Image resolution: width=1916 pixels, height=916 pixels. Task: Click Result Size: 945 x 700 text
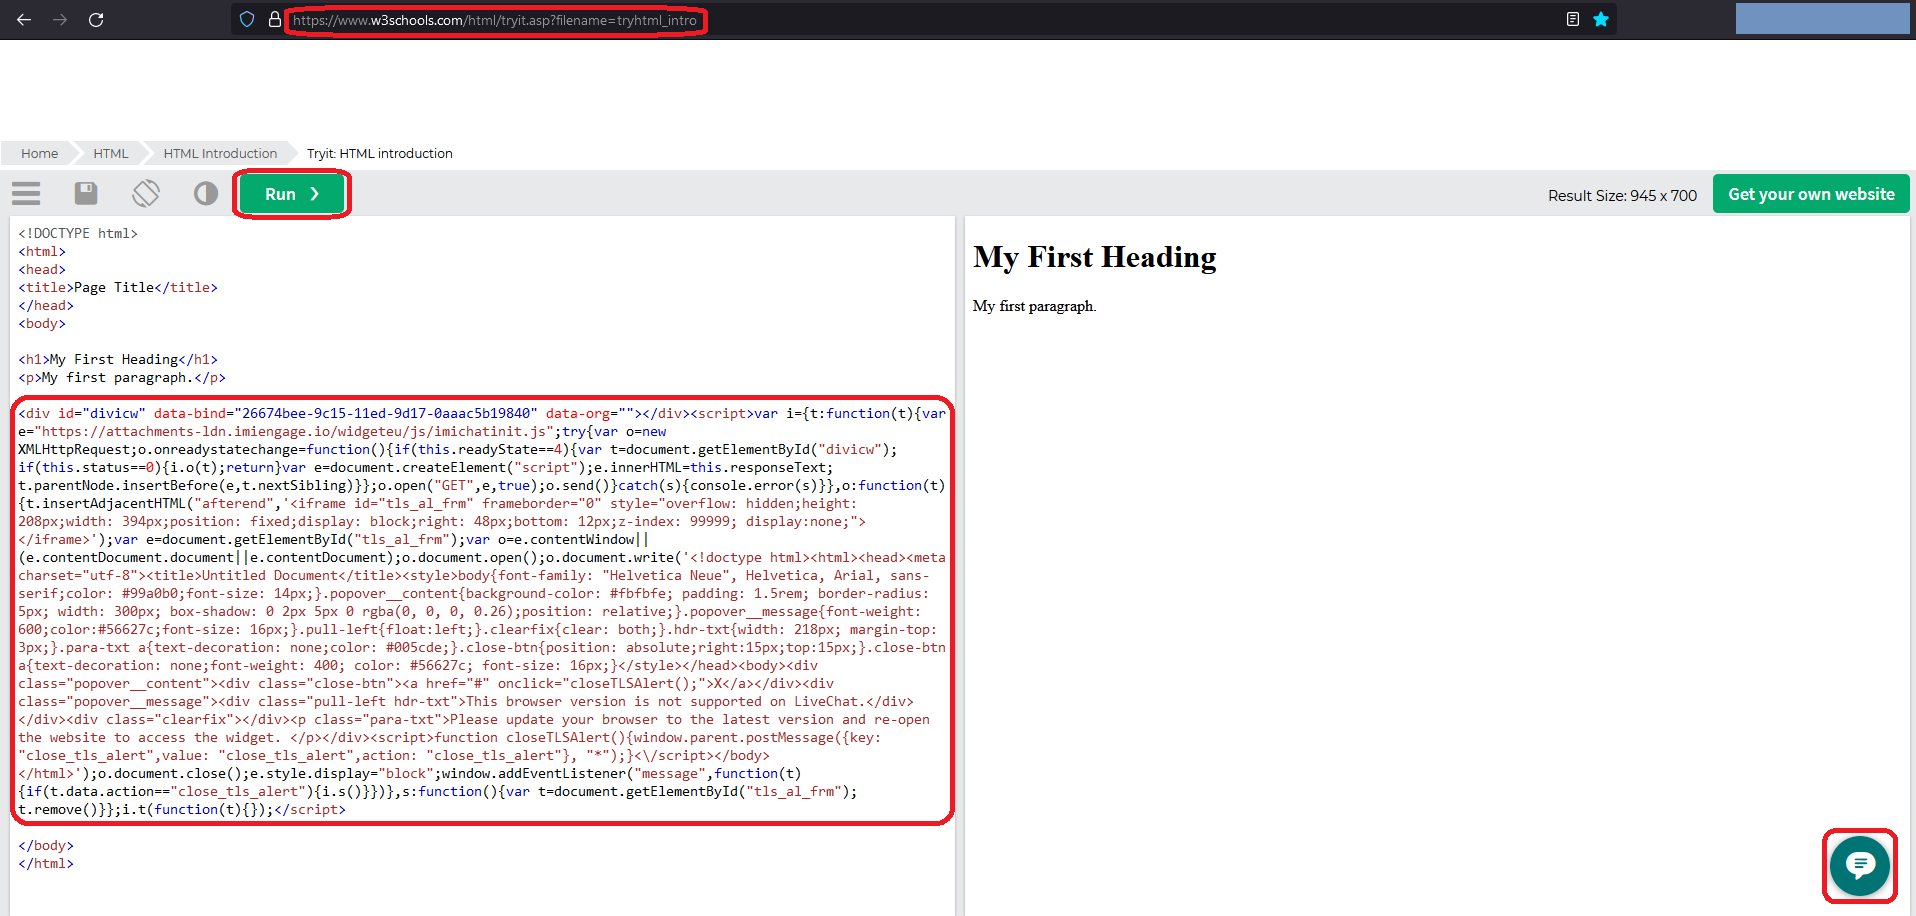(1622, 195)
